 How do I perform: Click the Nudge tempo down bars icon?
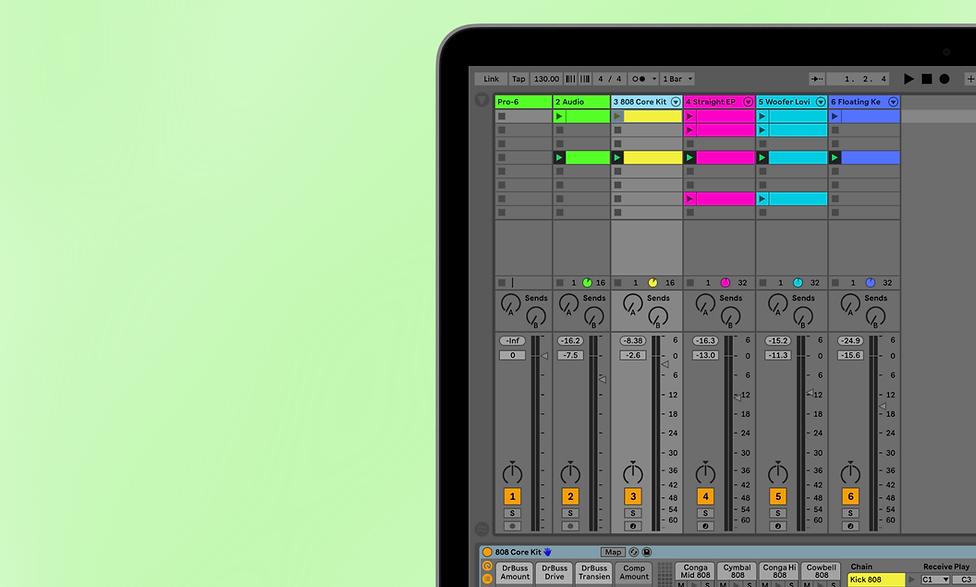pyautogui.click(x=570, y=79)
